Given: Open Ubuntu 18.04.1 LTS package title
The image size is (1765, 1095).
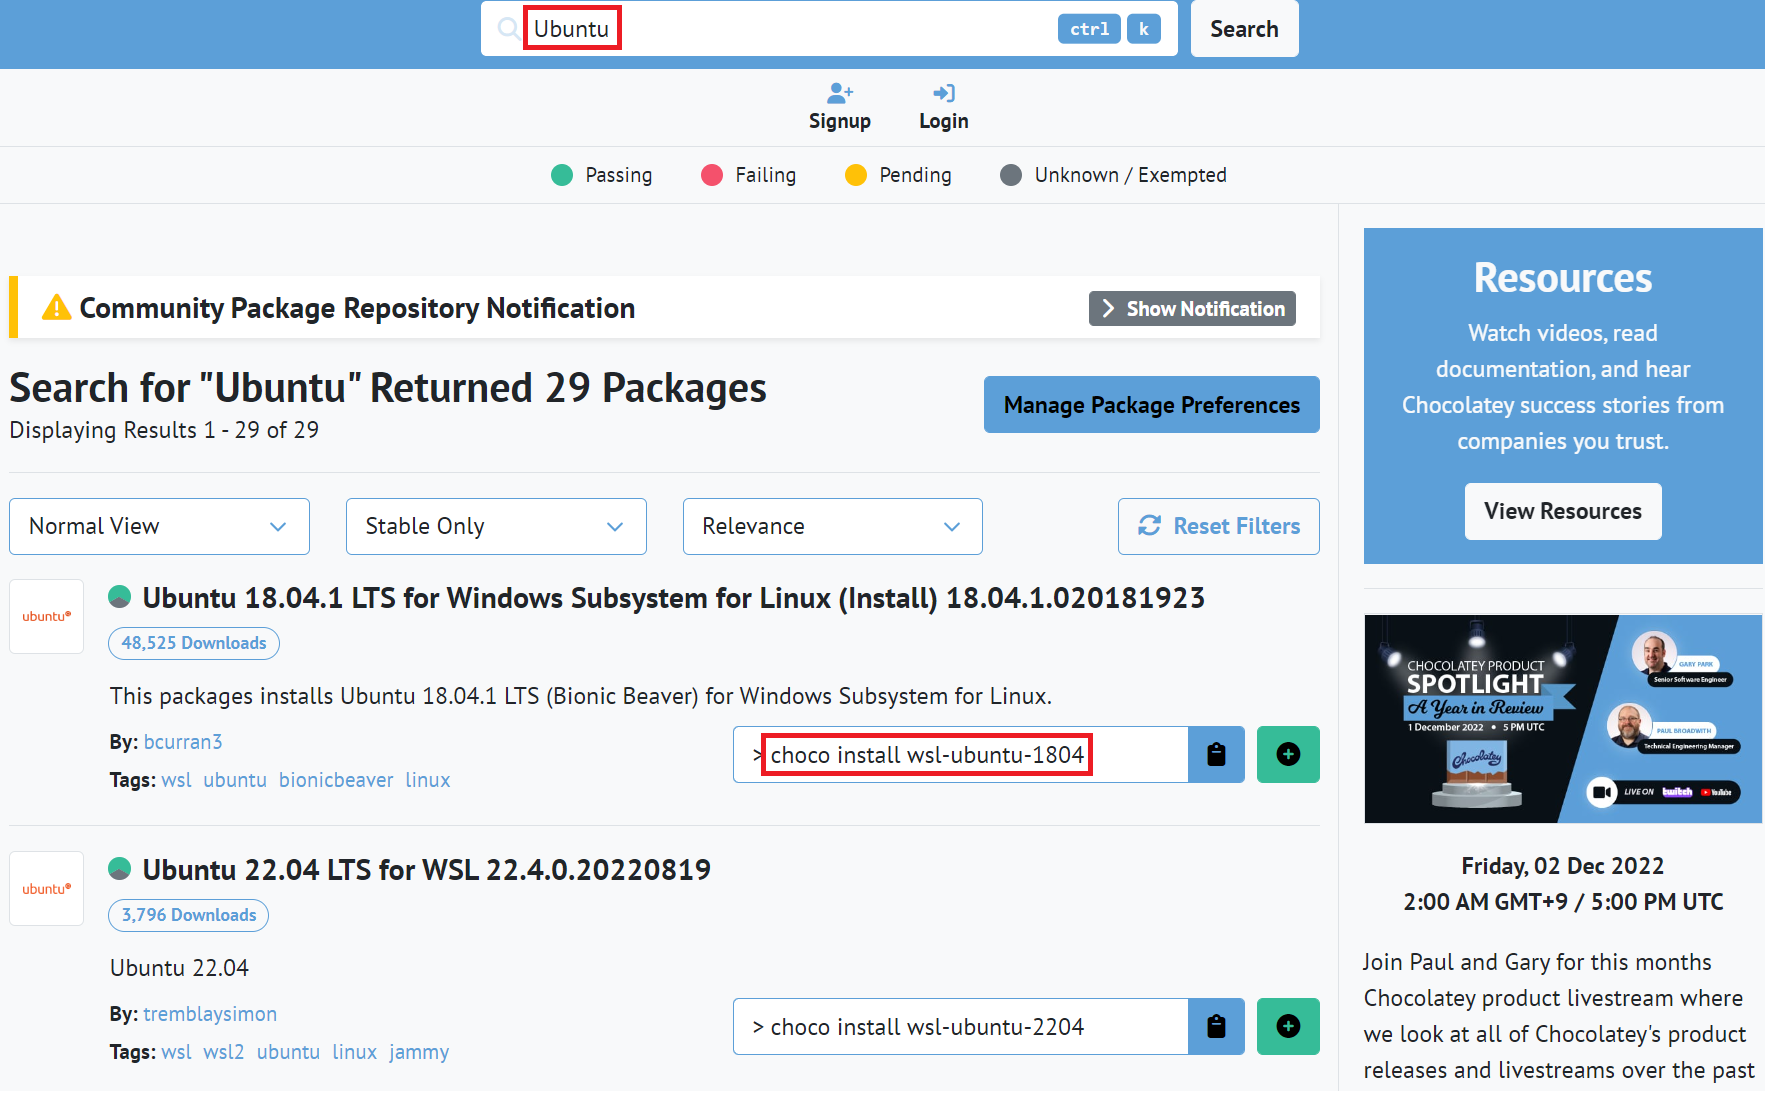Looking at the screenshot, I should tap(673, 597).
